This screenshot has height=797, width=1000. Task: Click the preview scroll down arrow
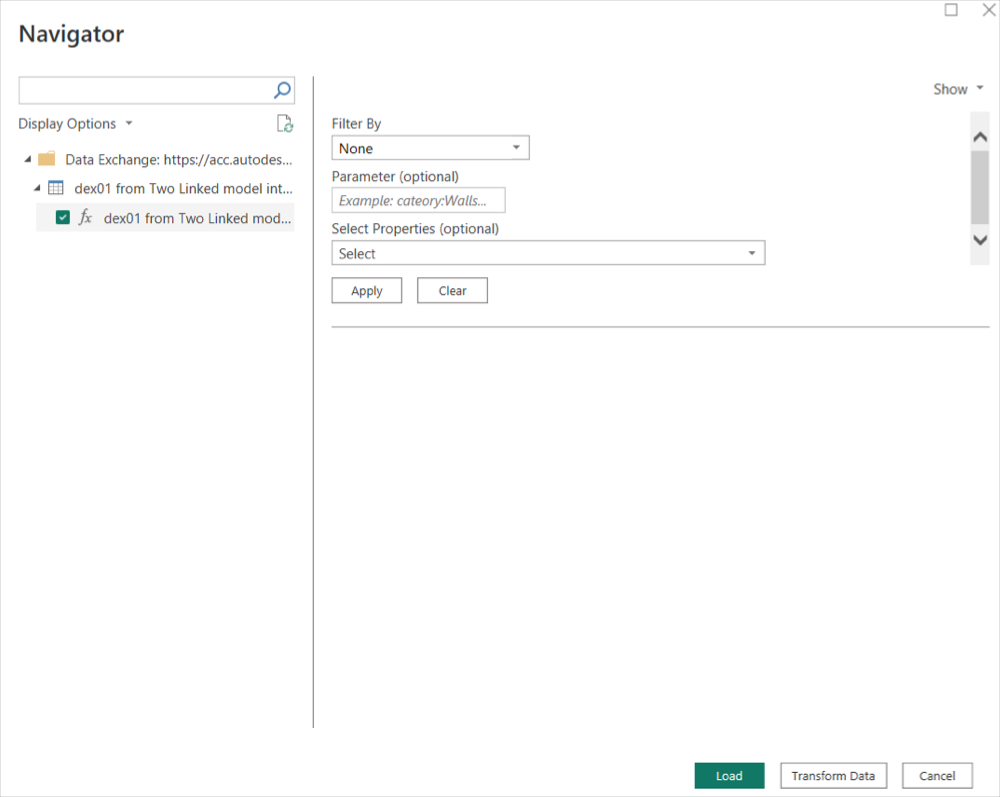[980, 240]
